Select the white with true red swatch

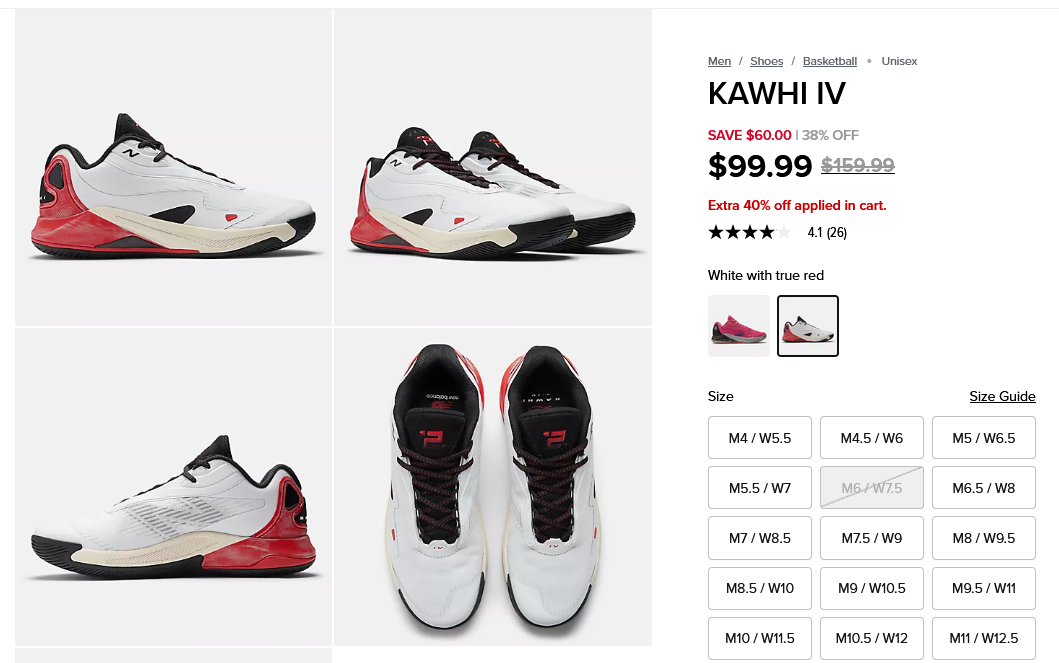click(808, 326)
